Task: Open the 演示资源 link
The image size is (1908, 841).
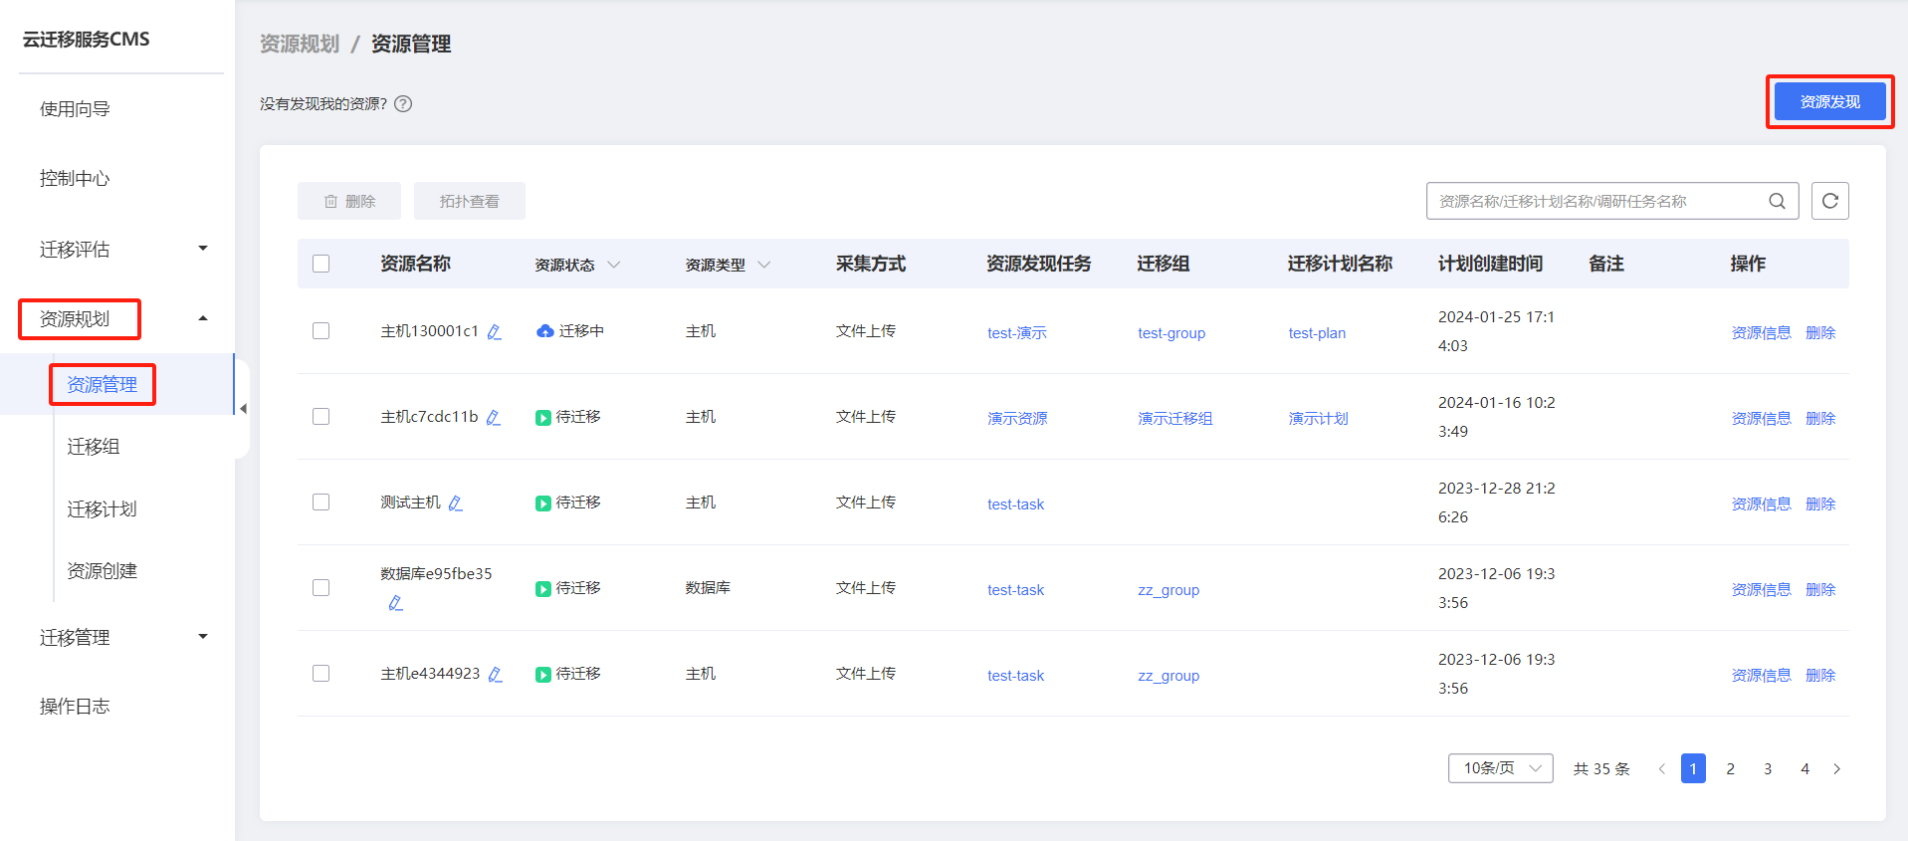Action: click(x=1017, y=419)
